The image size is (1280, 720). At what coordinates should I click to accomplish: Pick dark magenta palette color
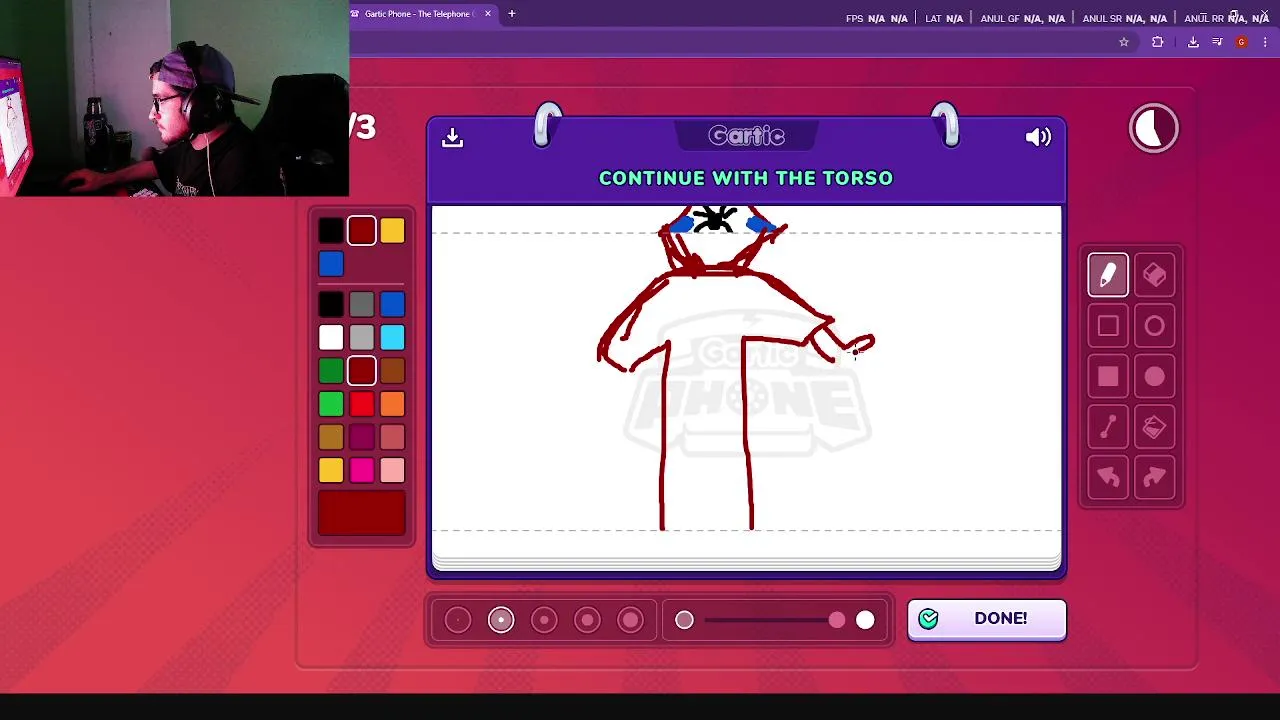tap(362, 437)
